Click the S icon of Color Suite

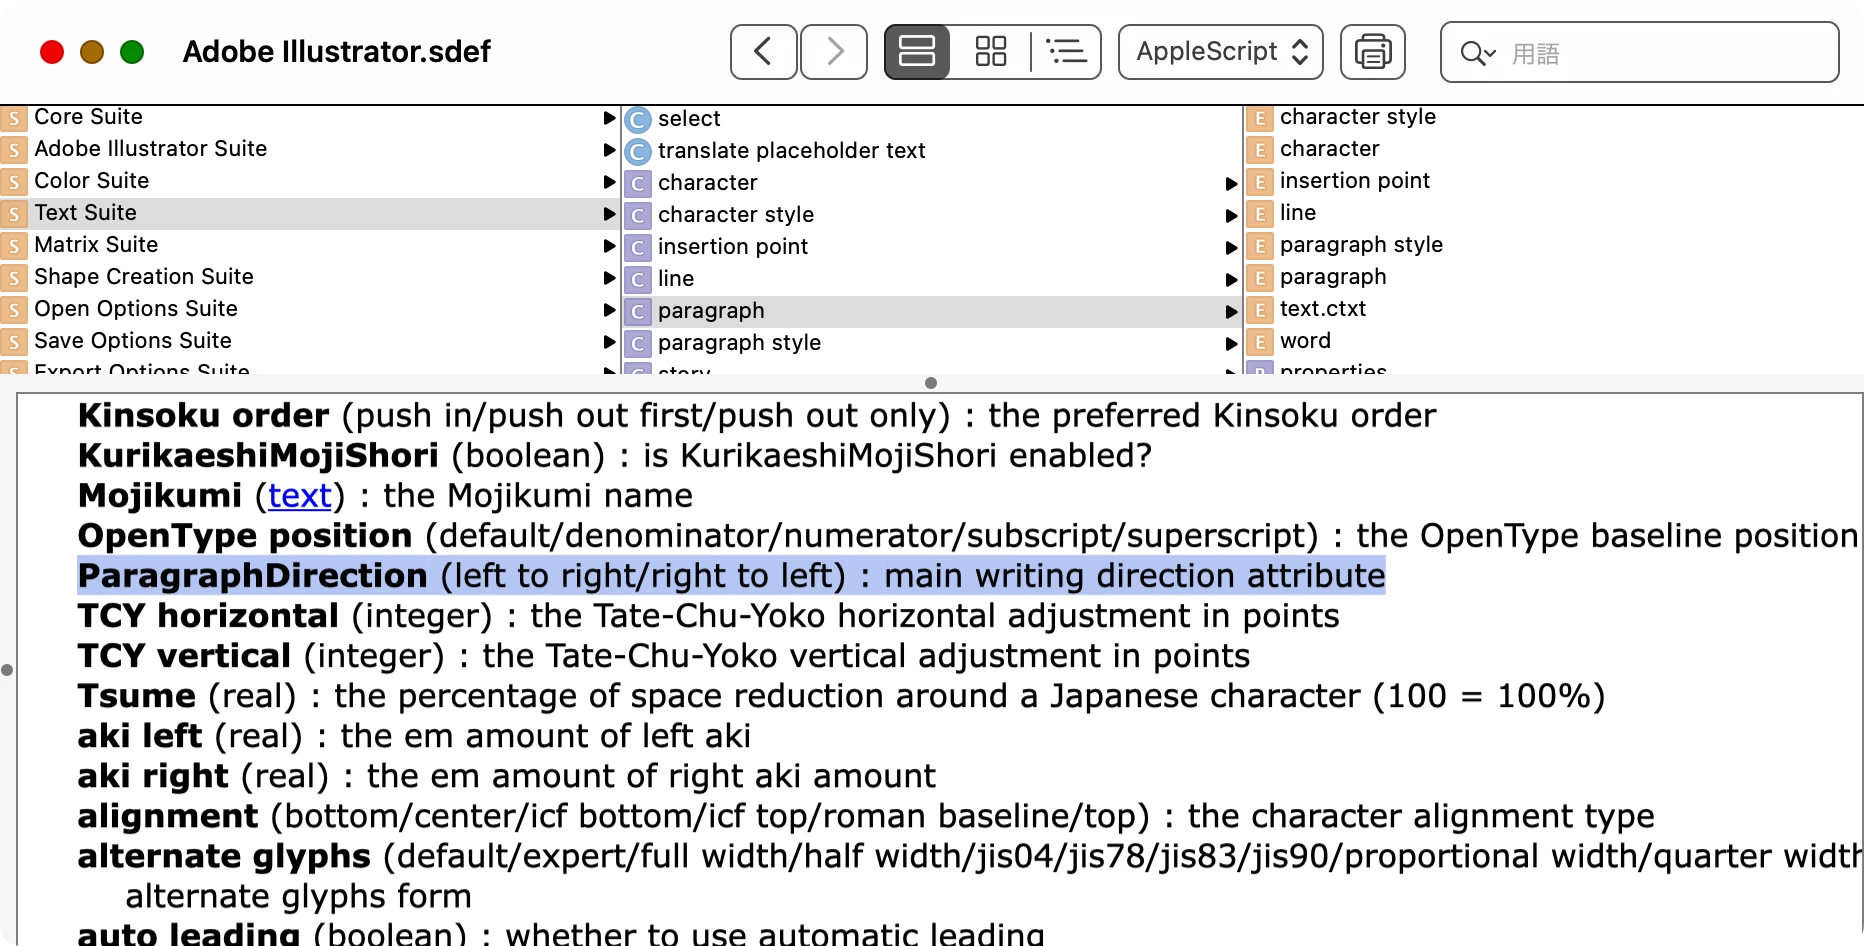[x=14, y=182]
